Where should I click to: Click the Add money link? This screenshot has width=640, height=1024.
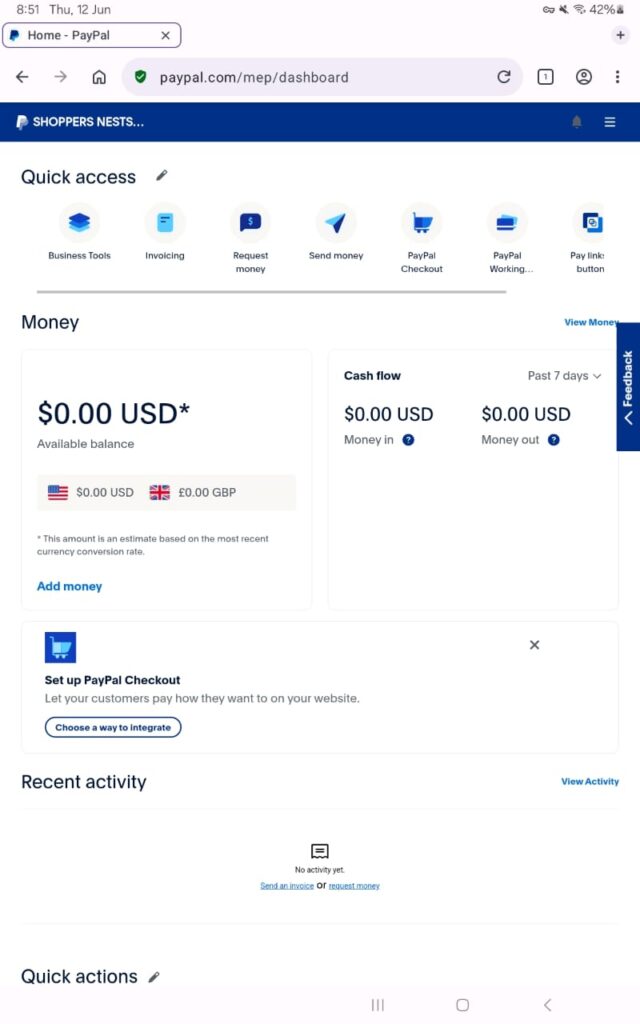coord(69,586)
